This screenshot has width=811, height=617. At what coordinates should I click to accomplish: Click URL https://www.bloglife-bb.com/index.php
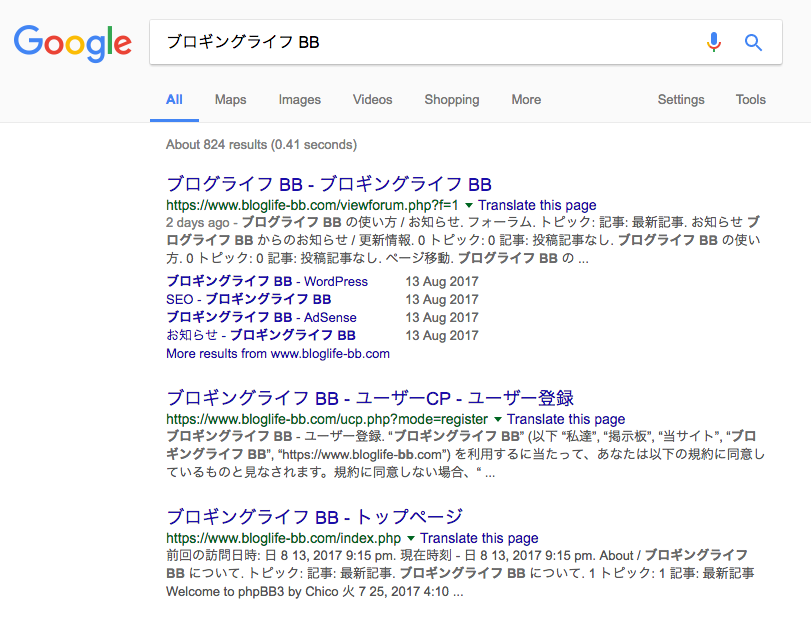coord(283,538)
